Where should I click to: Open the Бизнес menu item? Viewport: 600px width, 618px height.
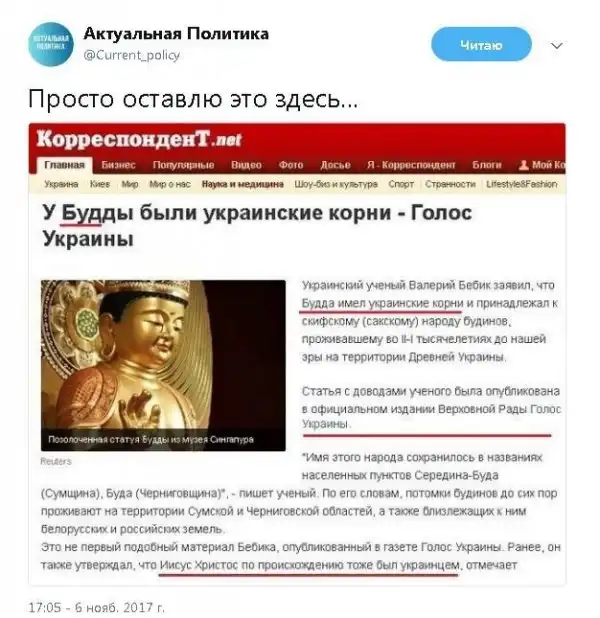pos(118,165)
